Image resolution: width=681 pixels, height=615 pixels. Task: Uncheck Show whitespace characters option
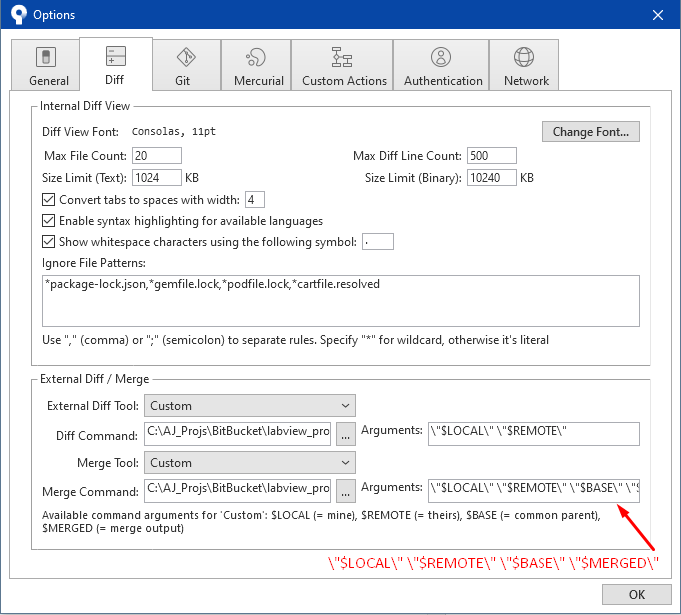click(x=49, y=242)
